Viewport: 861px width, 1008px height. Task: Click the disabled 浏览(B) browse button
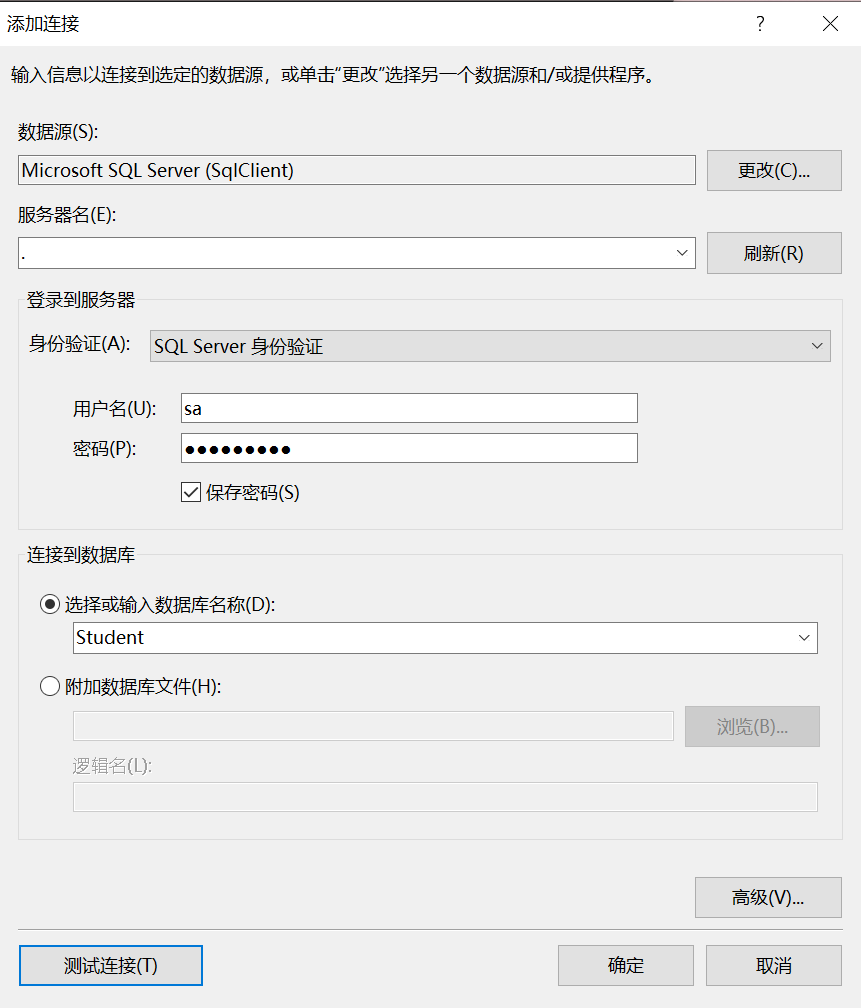(x=752, y=726)
